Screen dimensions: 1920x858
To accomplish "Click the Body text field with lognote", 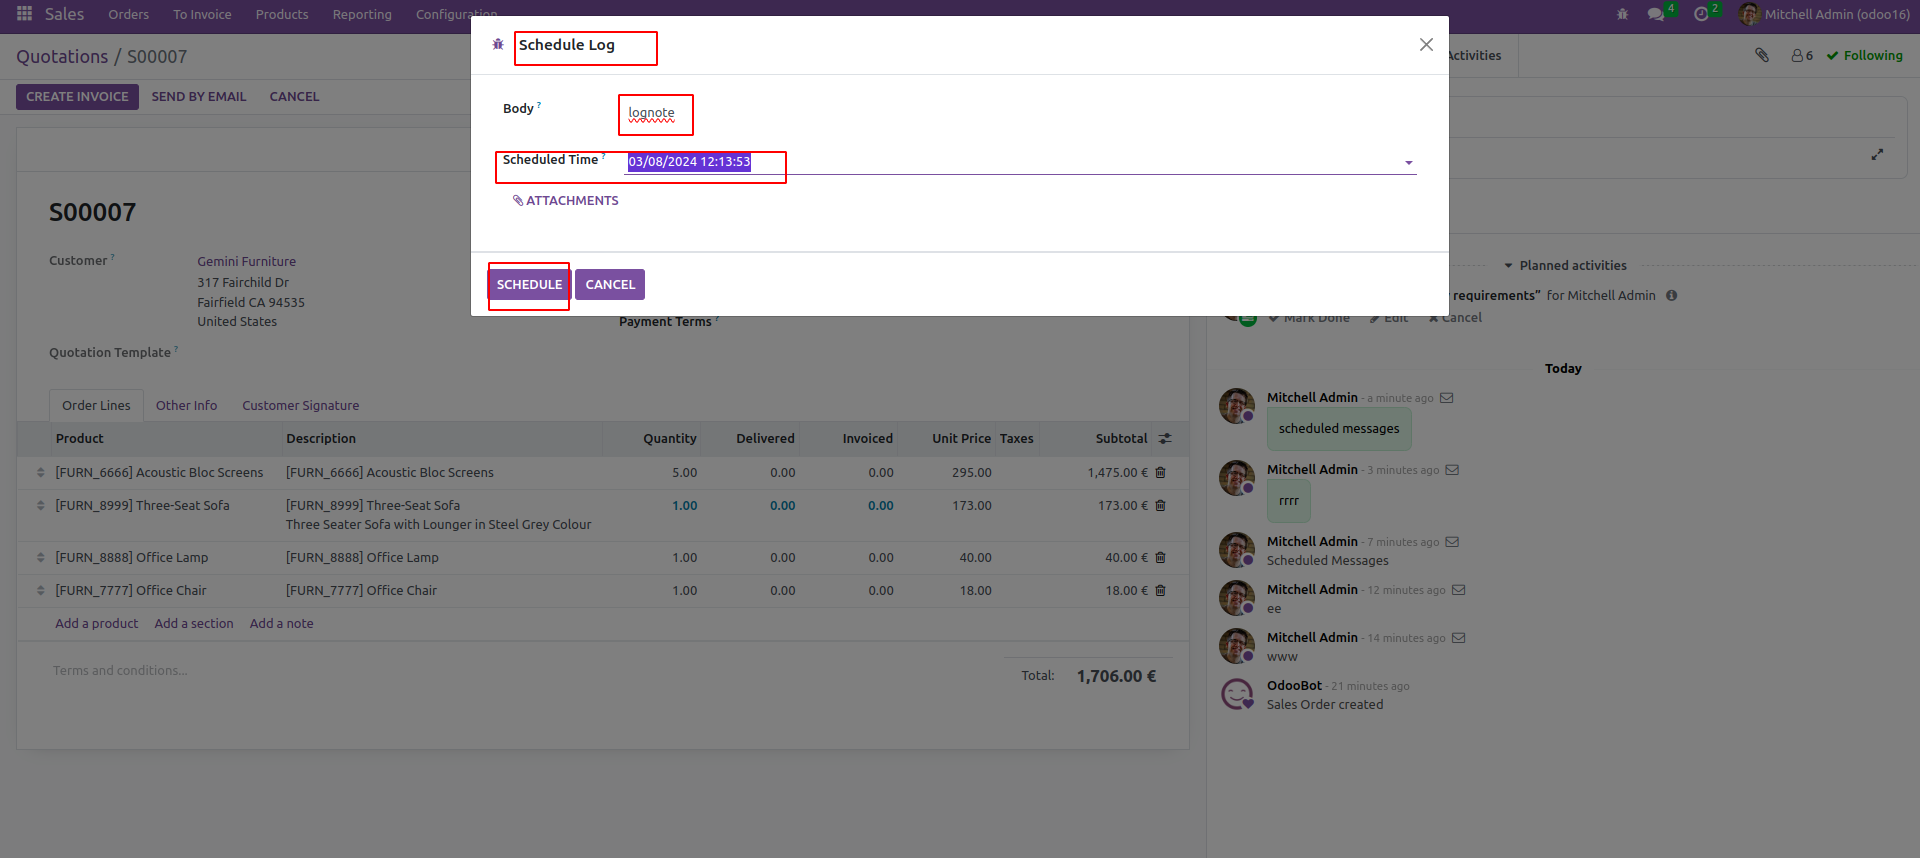I will [x=652, y=114].
